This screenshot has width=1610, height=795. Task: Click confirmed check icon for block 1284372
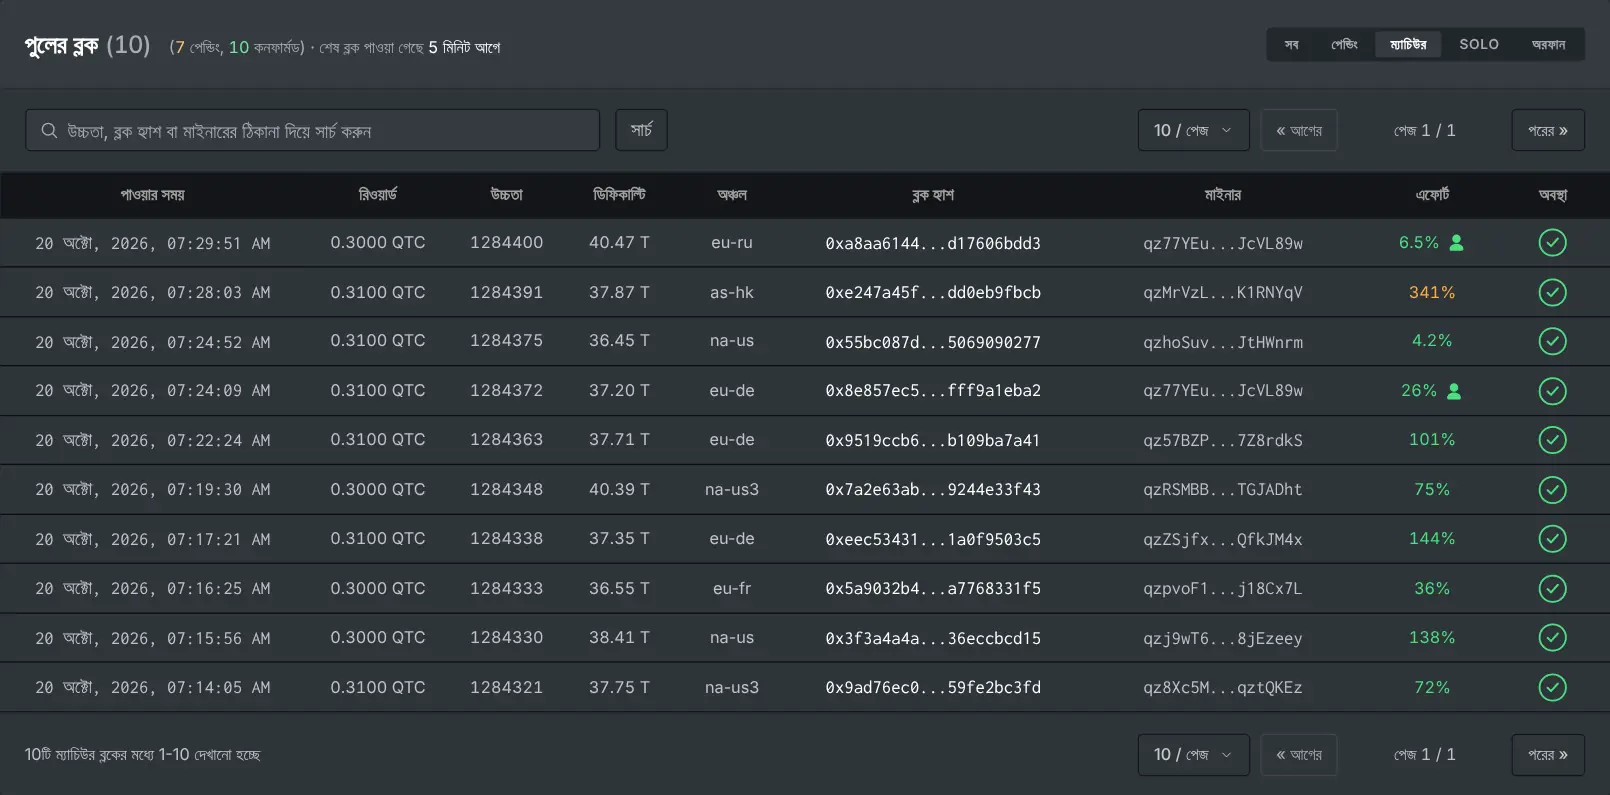(1552, 391)
